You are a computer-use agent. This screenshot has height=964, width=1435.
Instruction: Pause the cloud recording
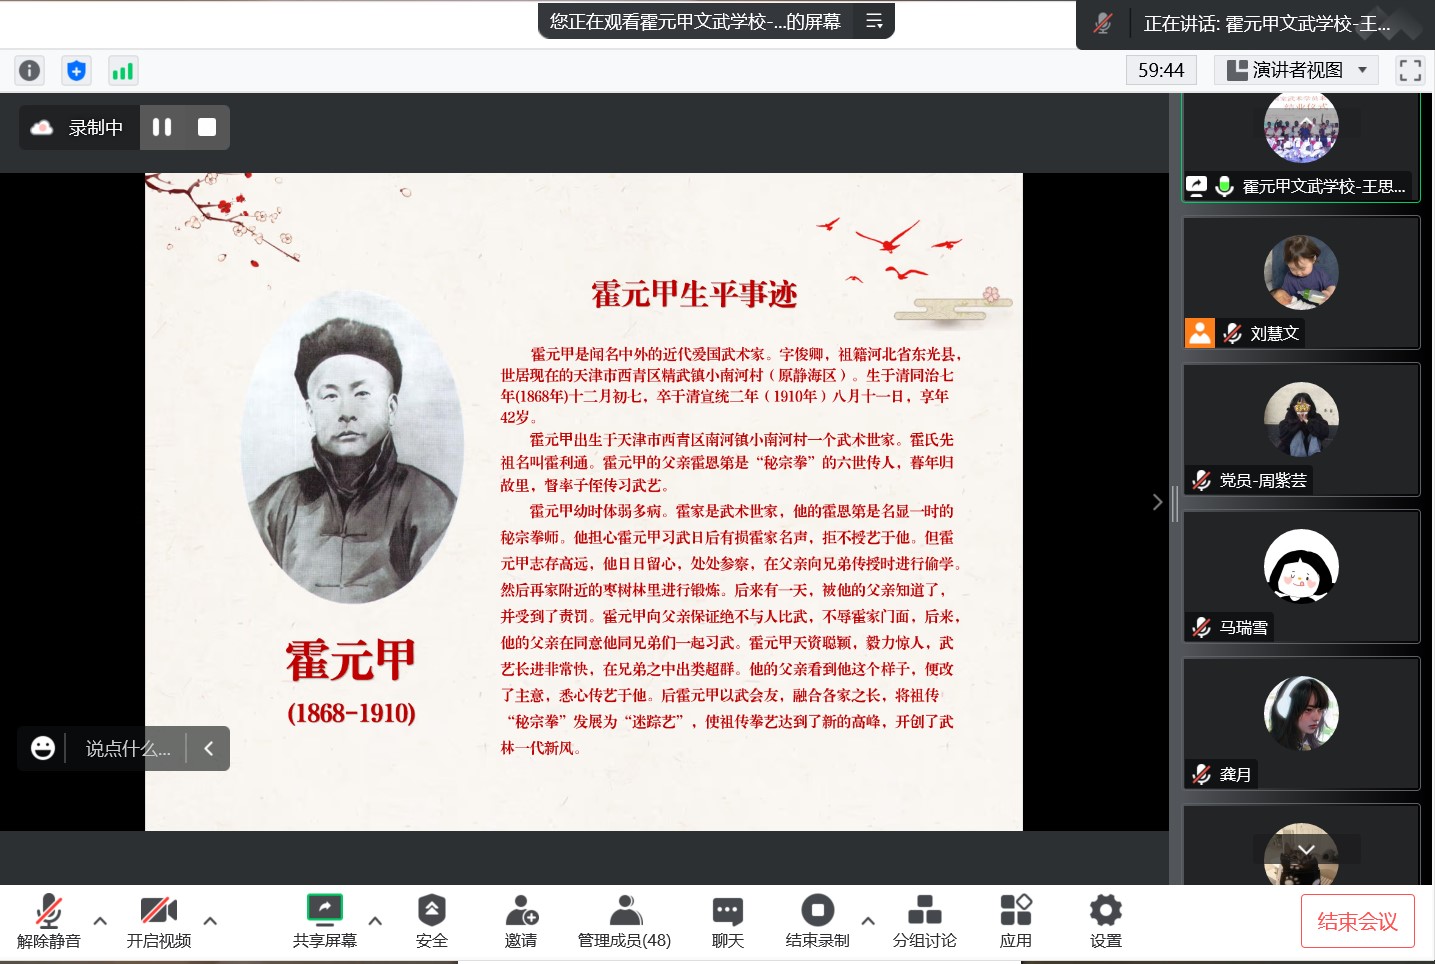click(x=162, y=127)
